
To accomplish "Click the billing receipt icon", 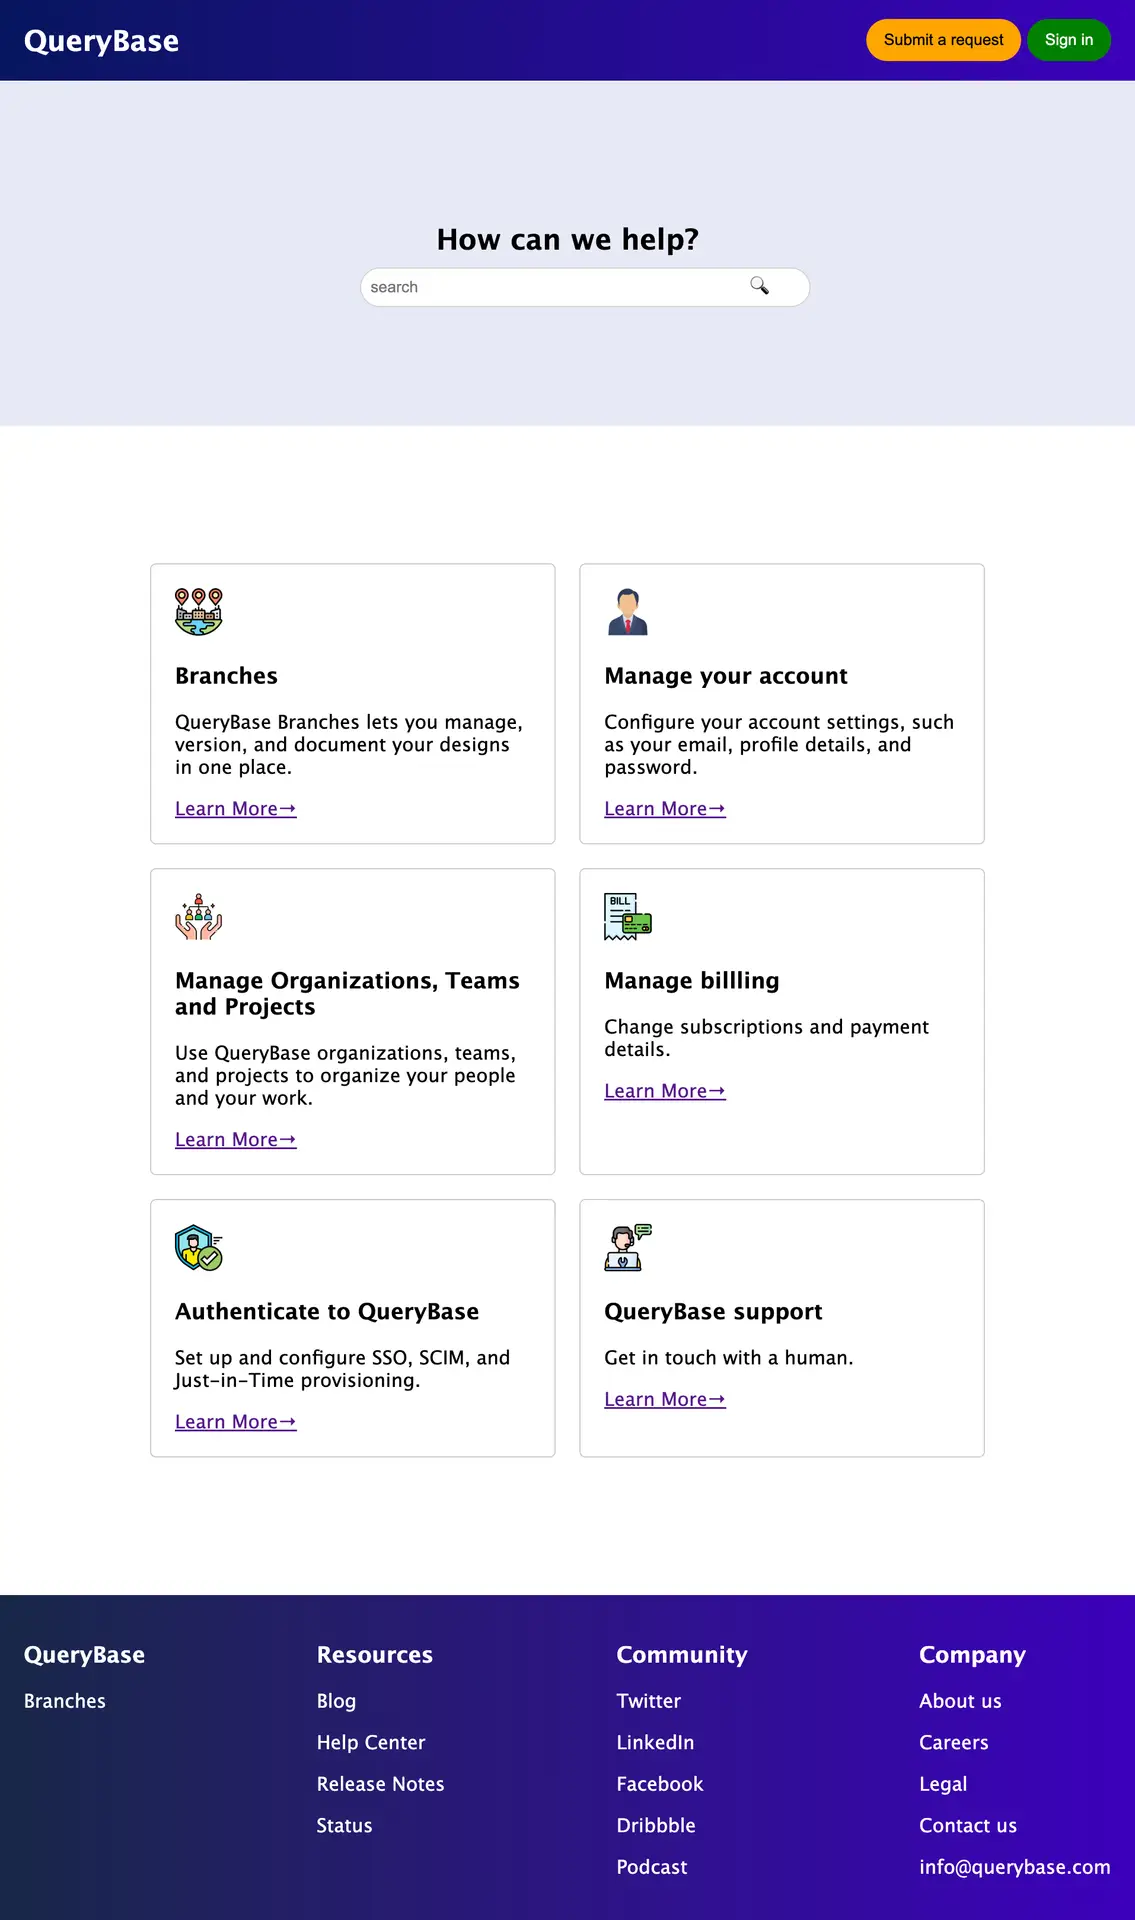I will (628, 917).
